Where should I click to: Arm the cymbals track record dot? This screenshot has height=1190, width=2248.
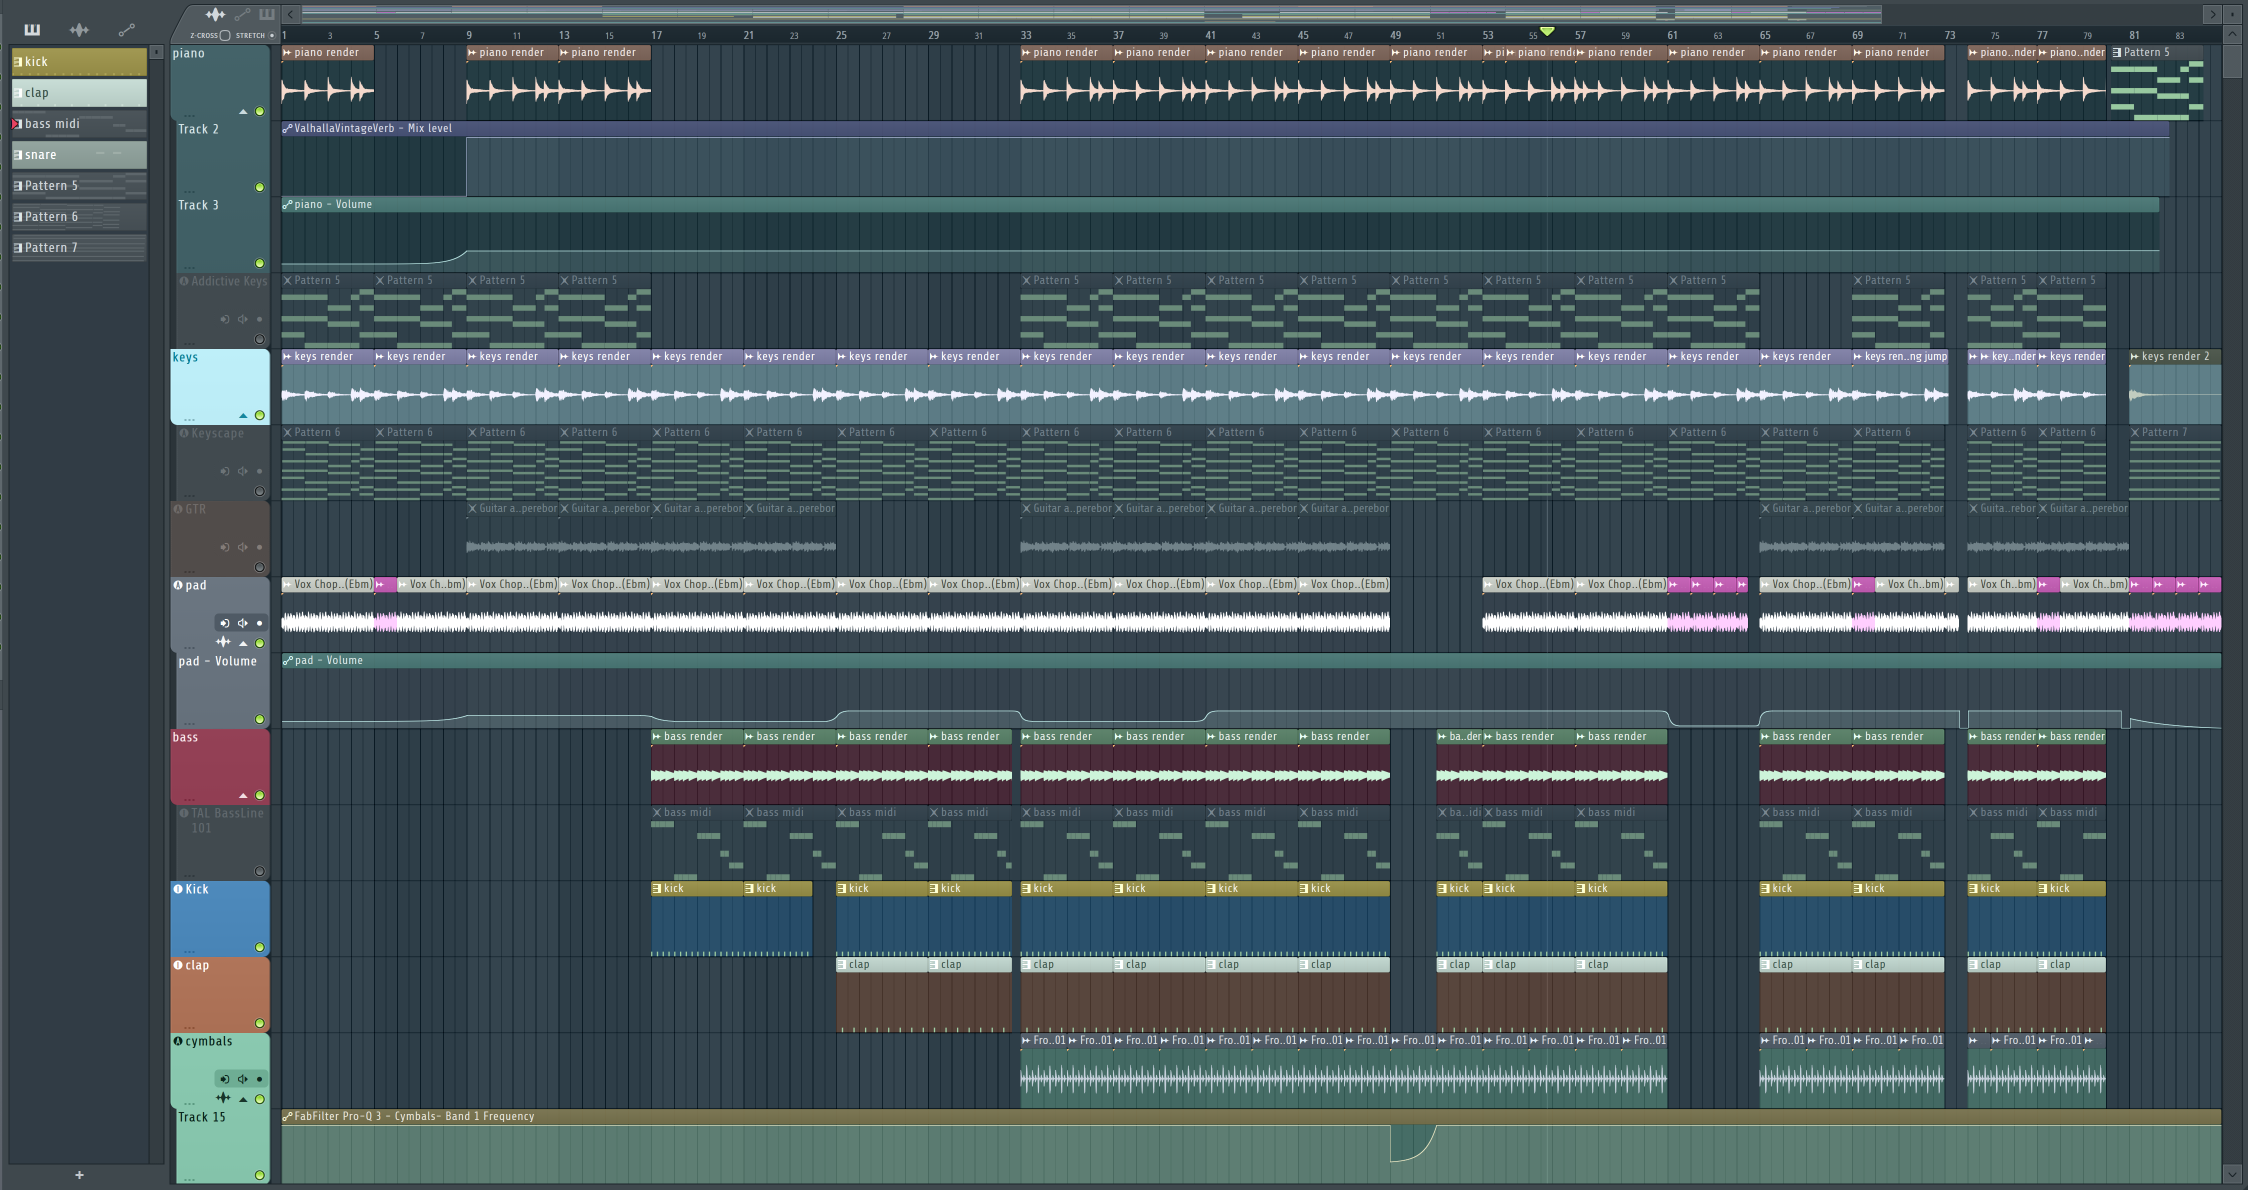(x=259, y=1079)
